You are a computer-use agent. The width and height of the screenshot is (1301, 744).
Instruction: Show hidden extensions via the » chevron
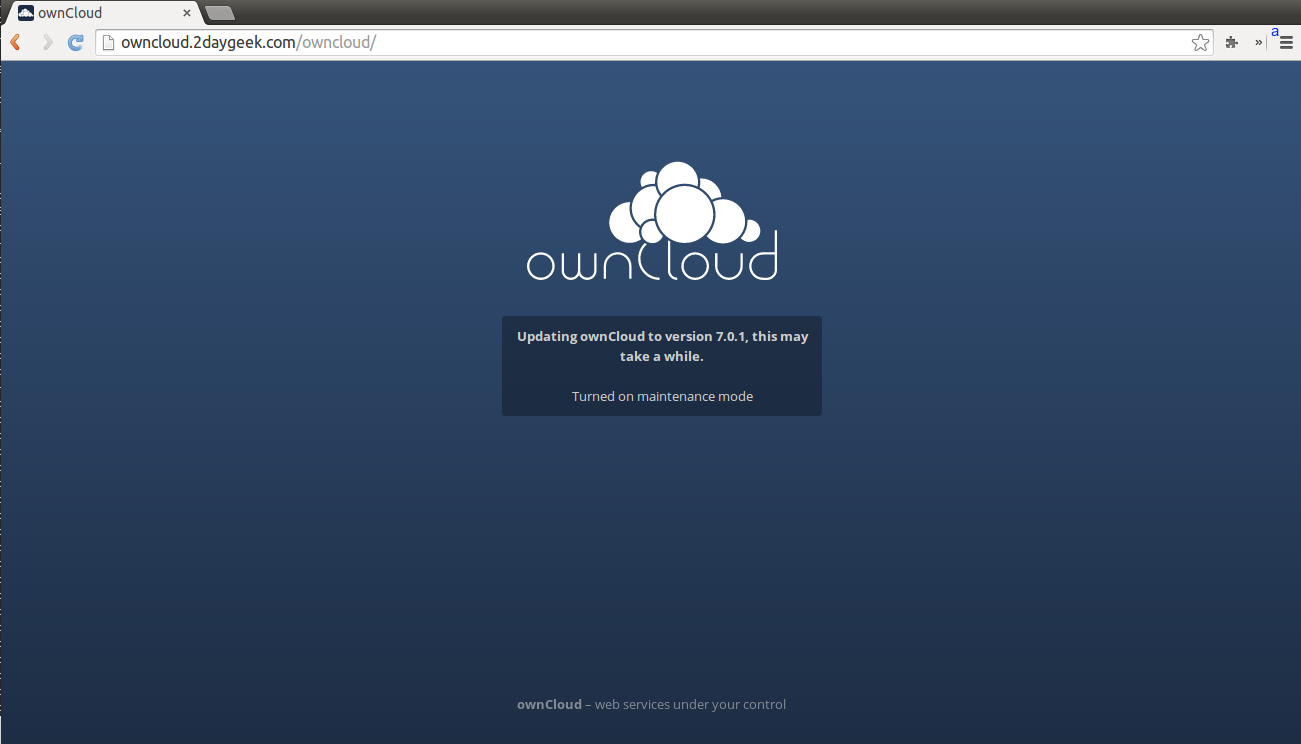coord(1258,42)
